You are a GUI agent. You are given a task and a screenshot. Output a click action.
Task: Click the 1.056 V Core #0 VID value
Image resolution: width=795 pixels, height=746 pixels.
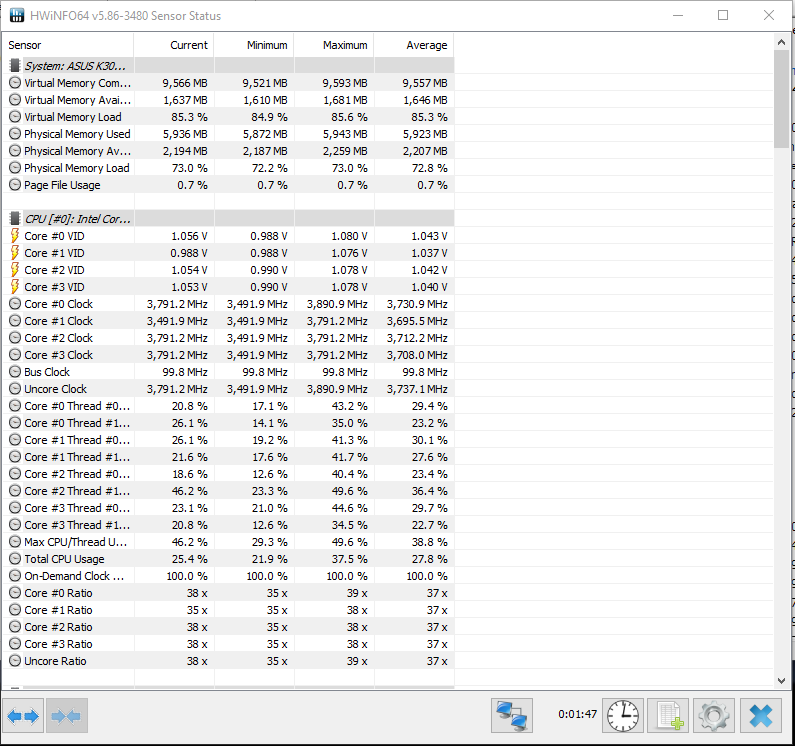tap(189, 236)
